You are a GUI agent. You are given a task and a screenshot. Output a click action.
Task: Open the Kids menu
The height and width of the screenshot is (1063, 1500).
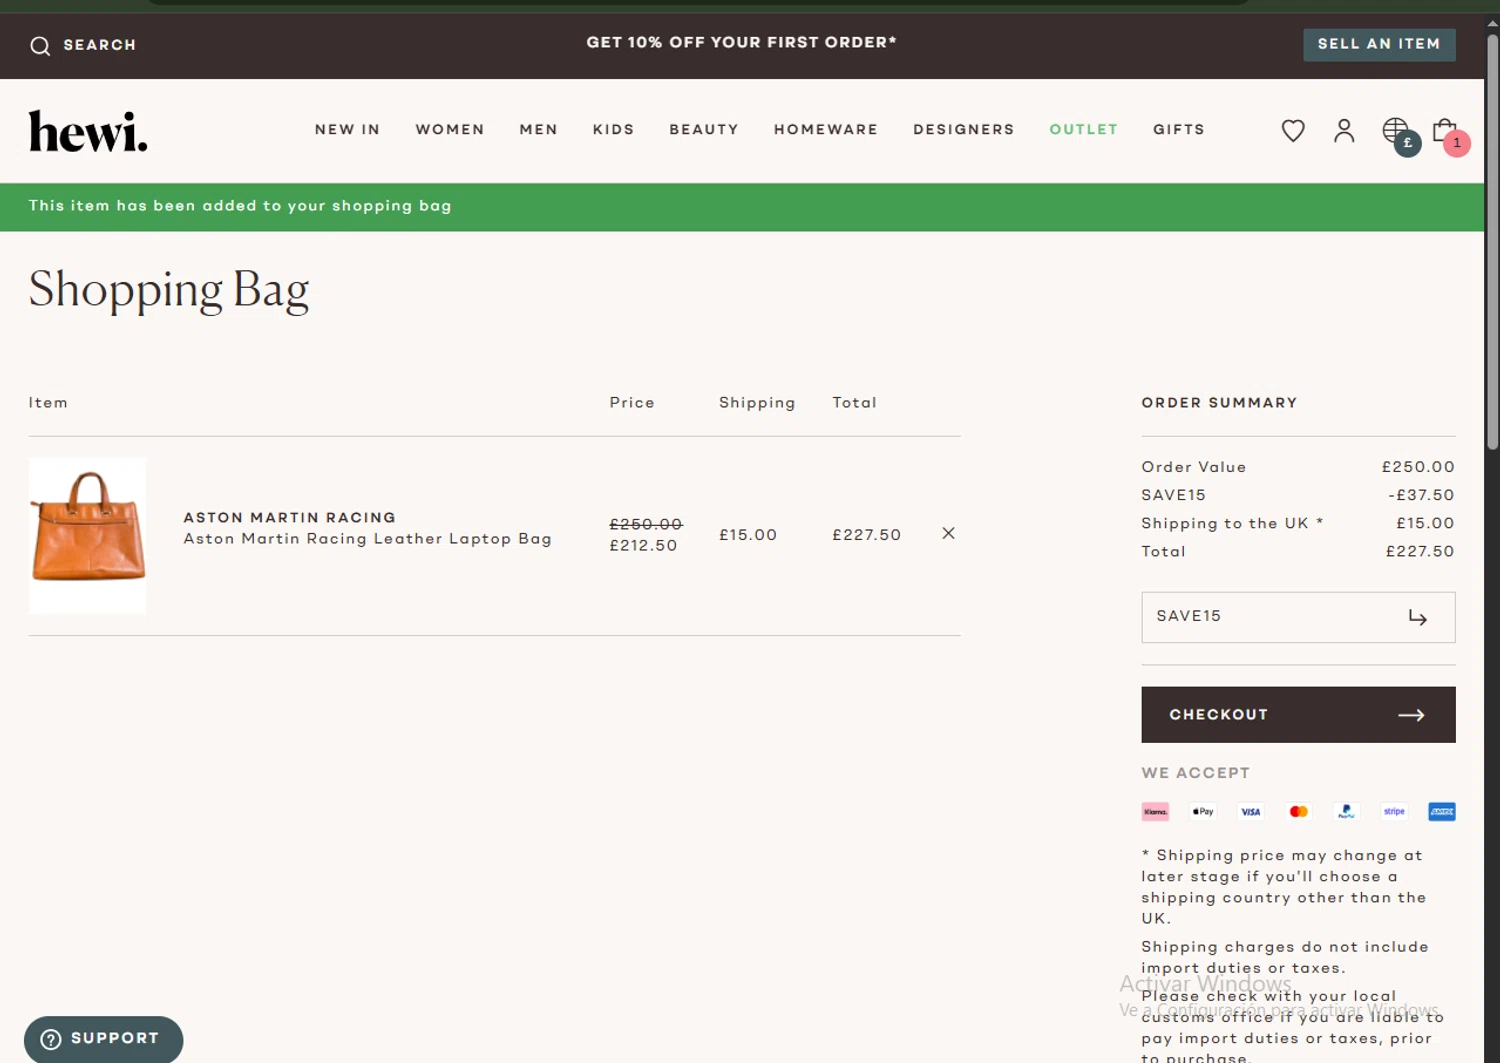point(613,130)
